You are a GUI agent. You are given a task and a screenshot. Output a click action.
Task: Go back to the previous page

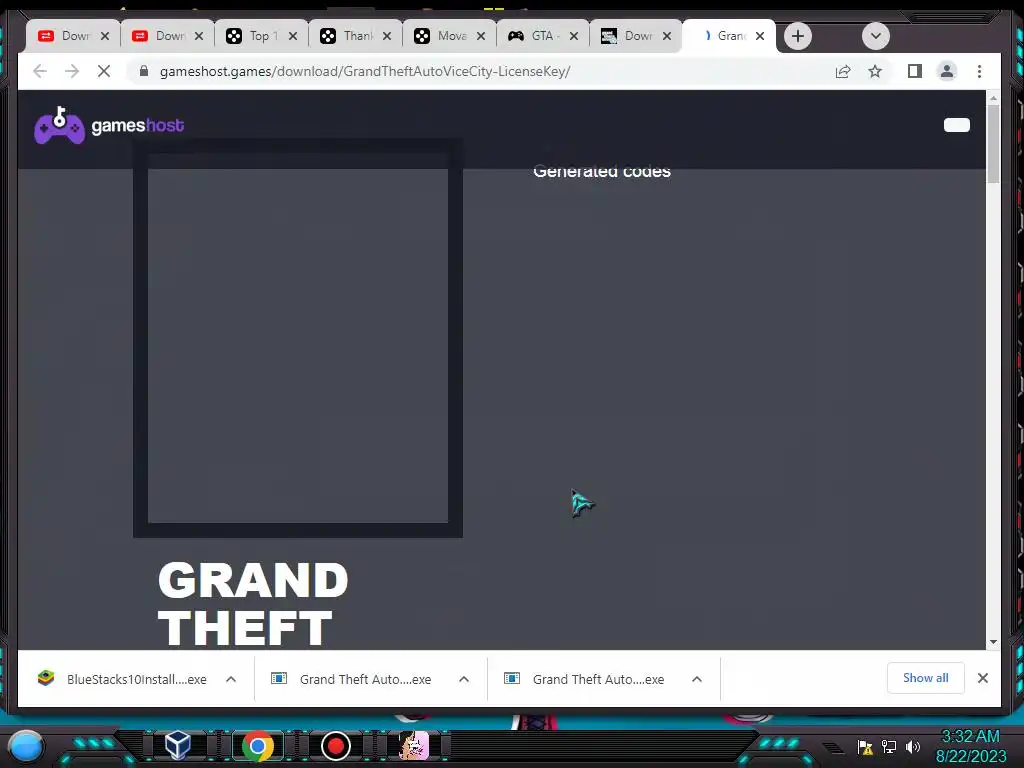40,71
